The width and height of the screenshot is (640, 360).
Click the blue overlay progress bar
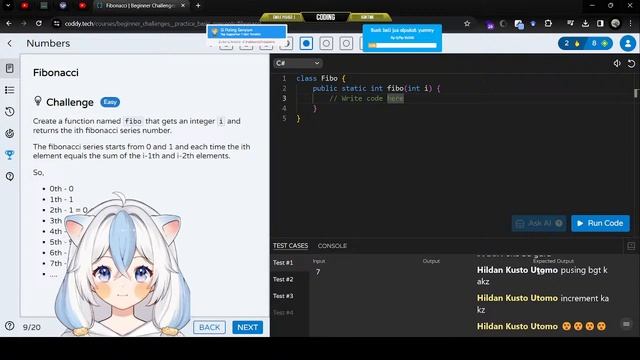[x=402, y=46]
